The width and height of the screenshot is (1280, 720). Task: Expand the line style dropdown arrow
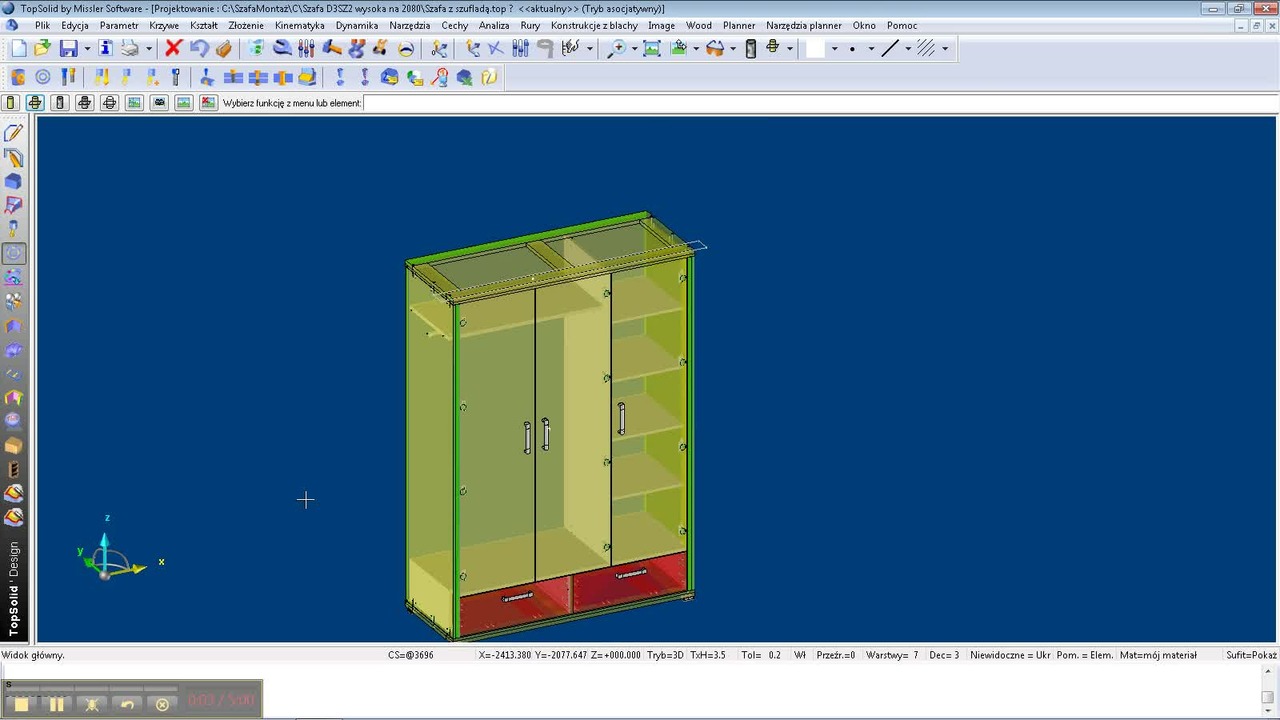tap(908, 48)
